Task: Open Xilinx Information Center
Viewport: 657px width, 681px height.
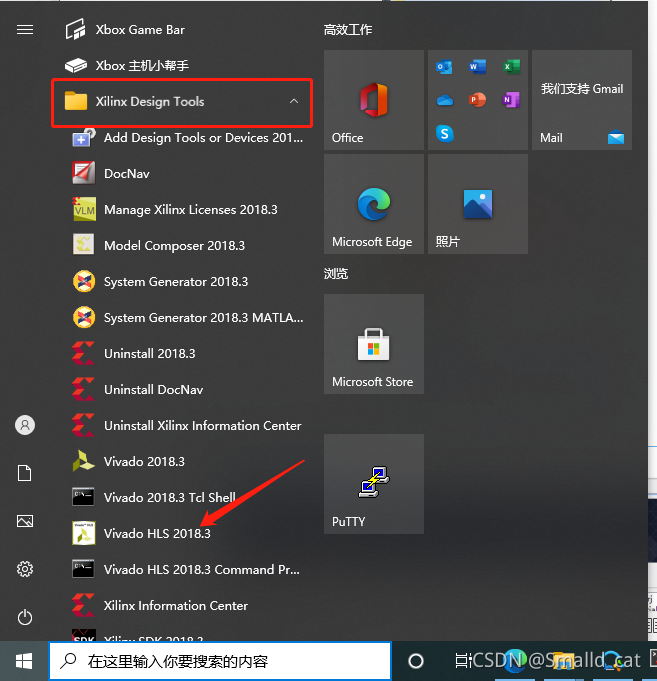Action: tap(182, 605)
